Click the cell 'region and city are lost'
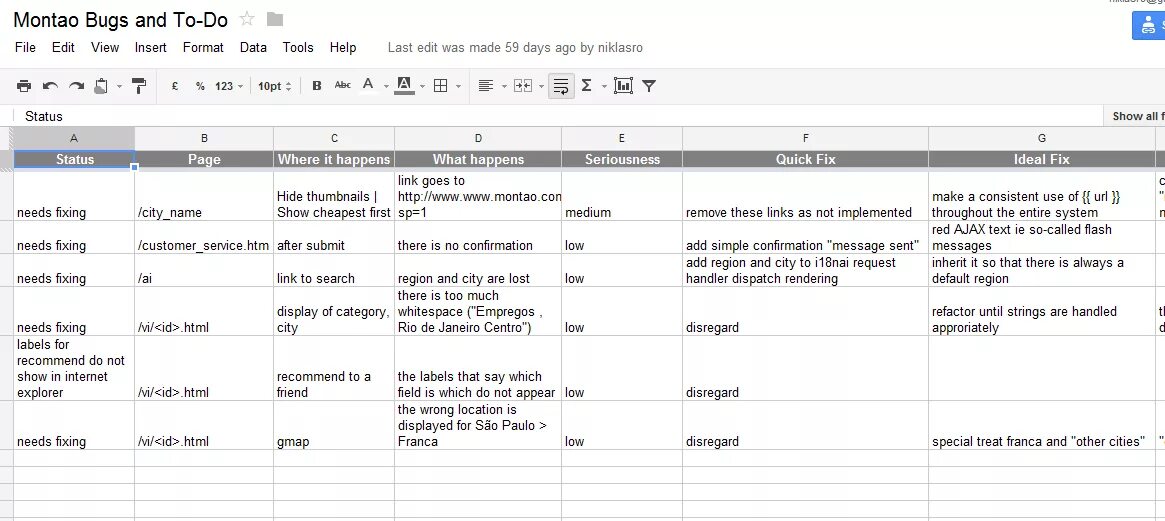1165x521 pixels. (478, 271)
